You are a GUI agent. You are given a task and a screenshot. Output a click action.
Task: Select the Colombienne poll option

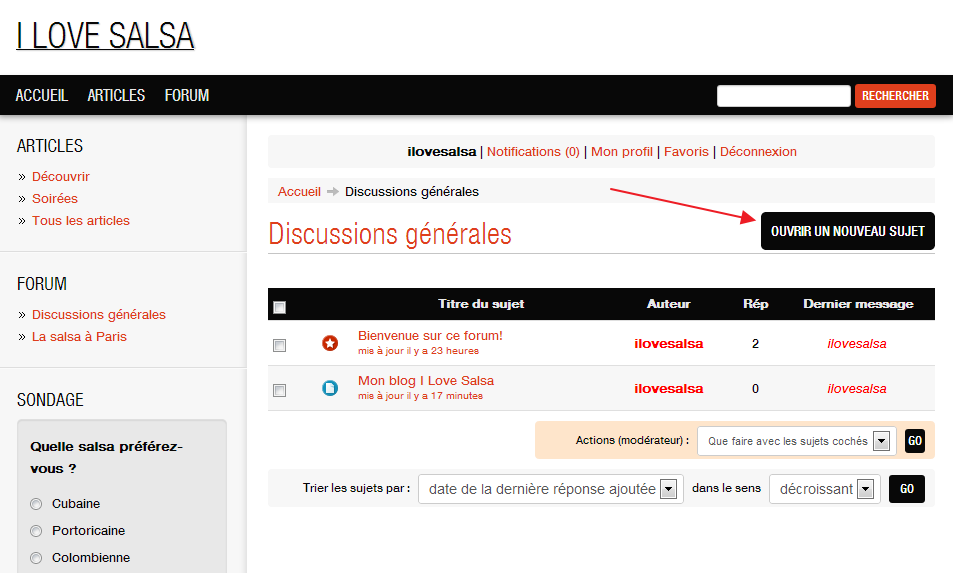[36, 558]
